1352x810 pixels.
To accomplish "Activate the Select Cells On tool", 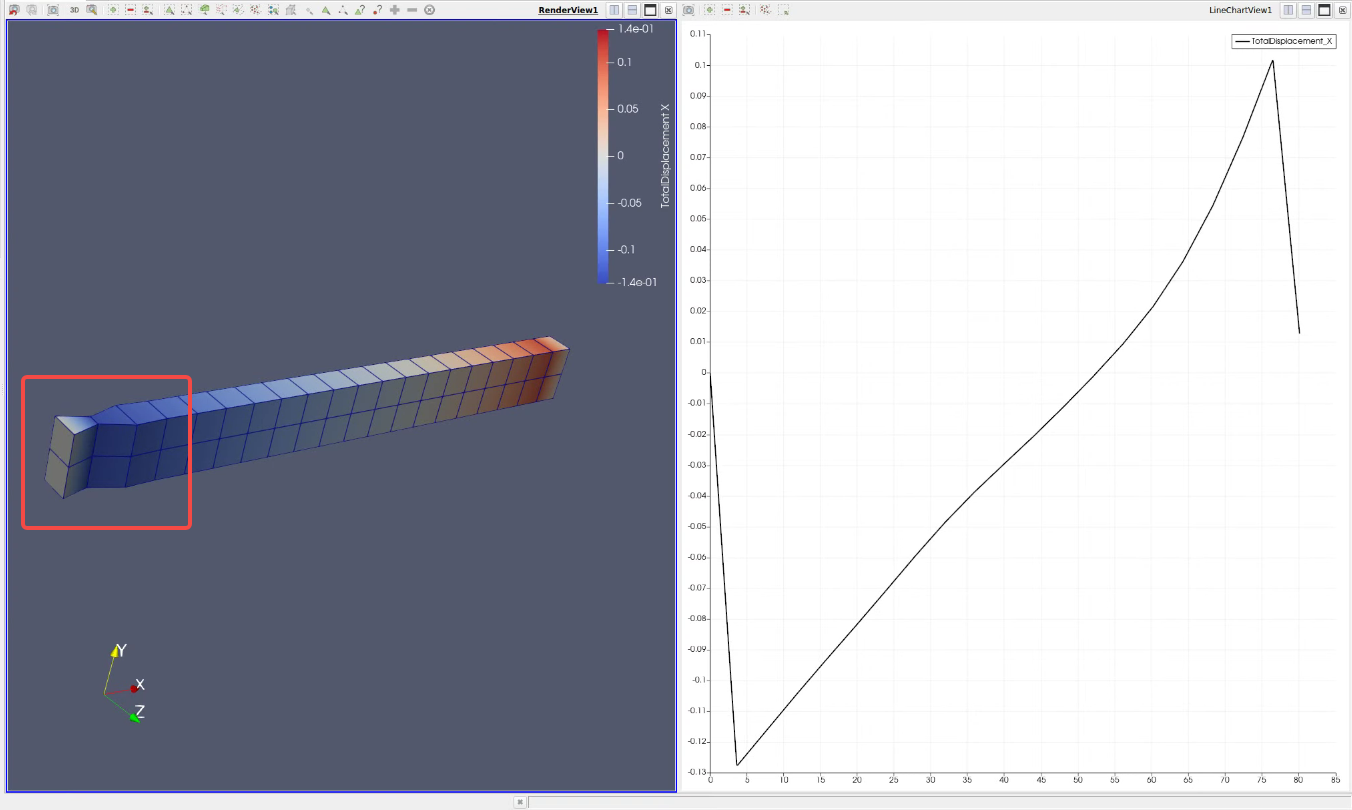I will 169,9.
